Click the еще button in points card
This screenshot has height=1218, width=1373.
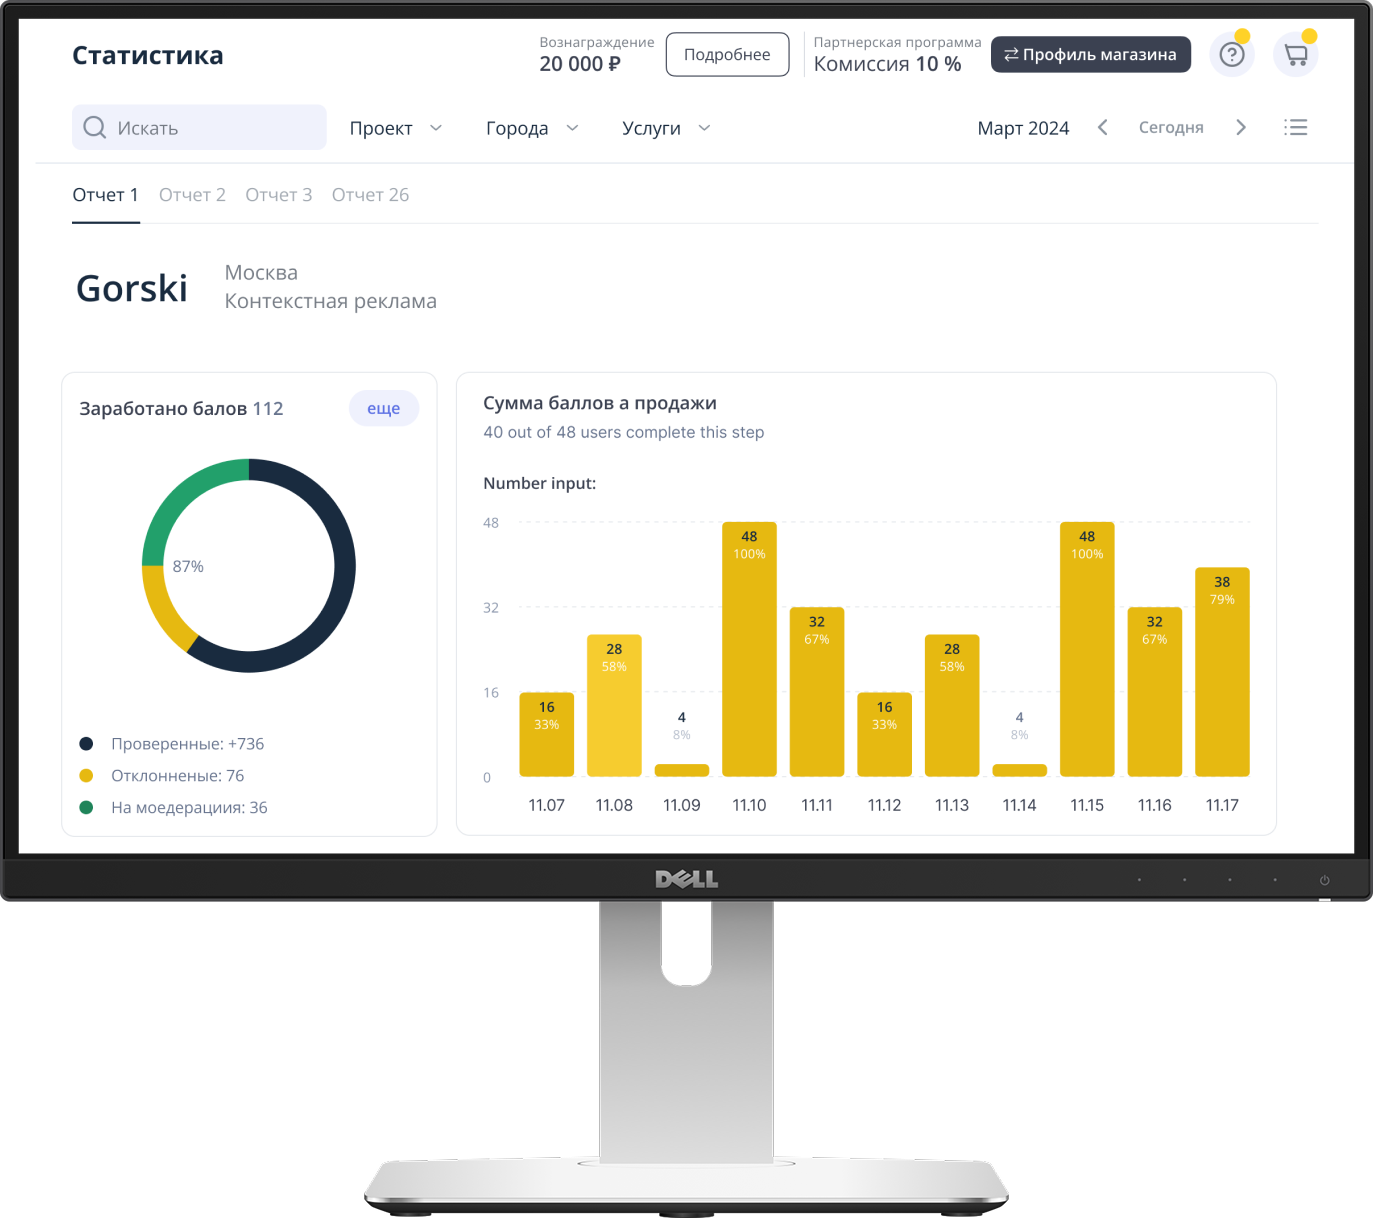[384, 408]
